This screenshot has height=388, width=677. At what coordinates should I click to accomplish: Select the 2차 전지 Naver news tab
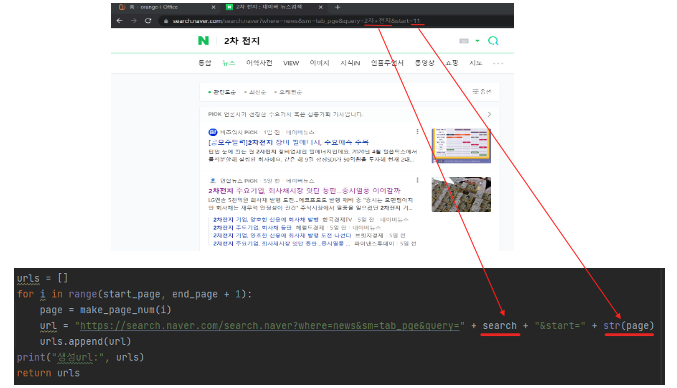click(x=274, y=7)
